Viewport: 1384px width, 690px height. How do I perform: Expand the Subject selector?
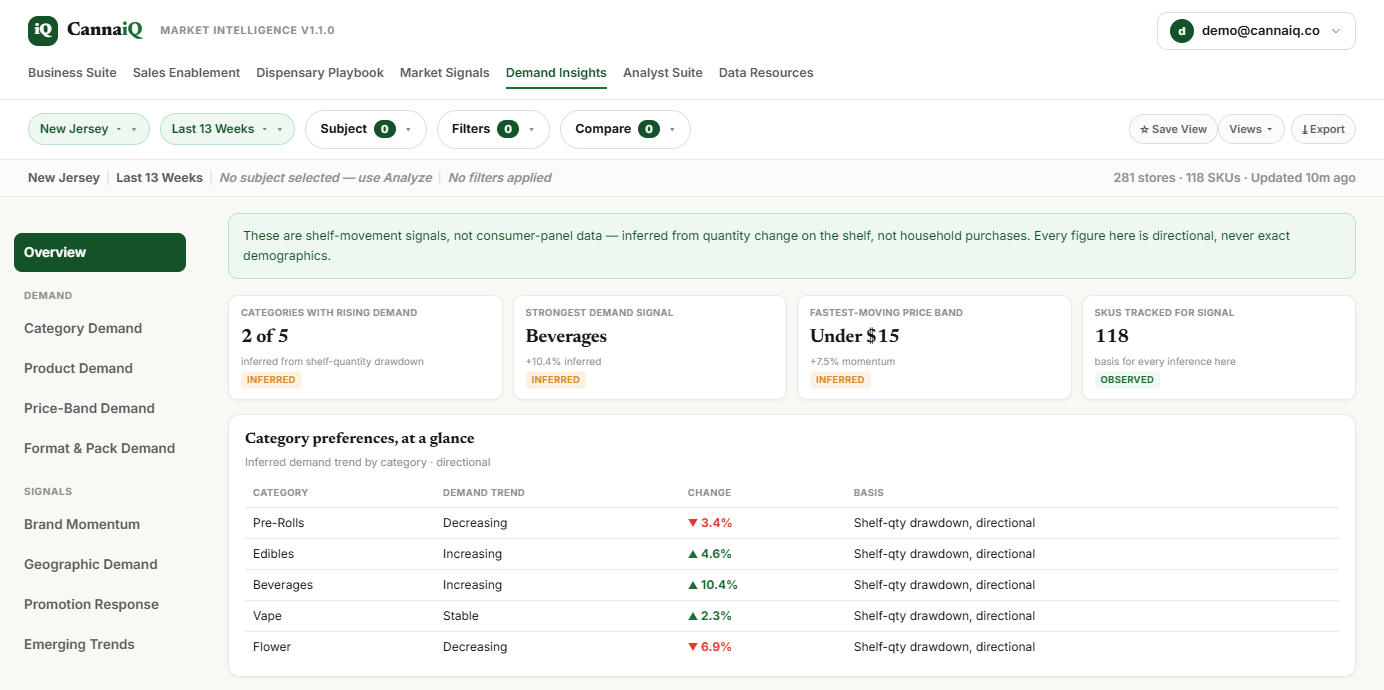(x=366, y=129)
